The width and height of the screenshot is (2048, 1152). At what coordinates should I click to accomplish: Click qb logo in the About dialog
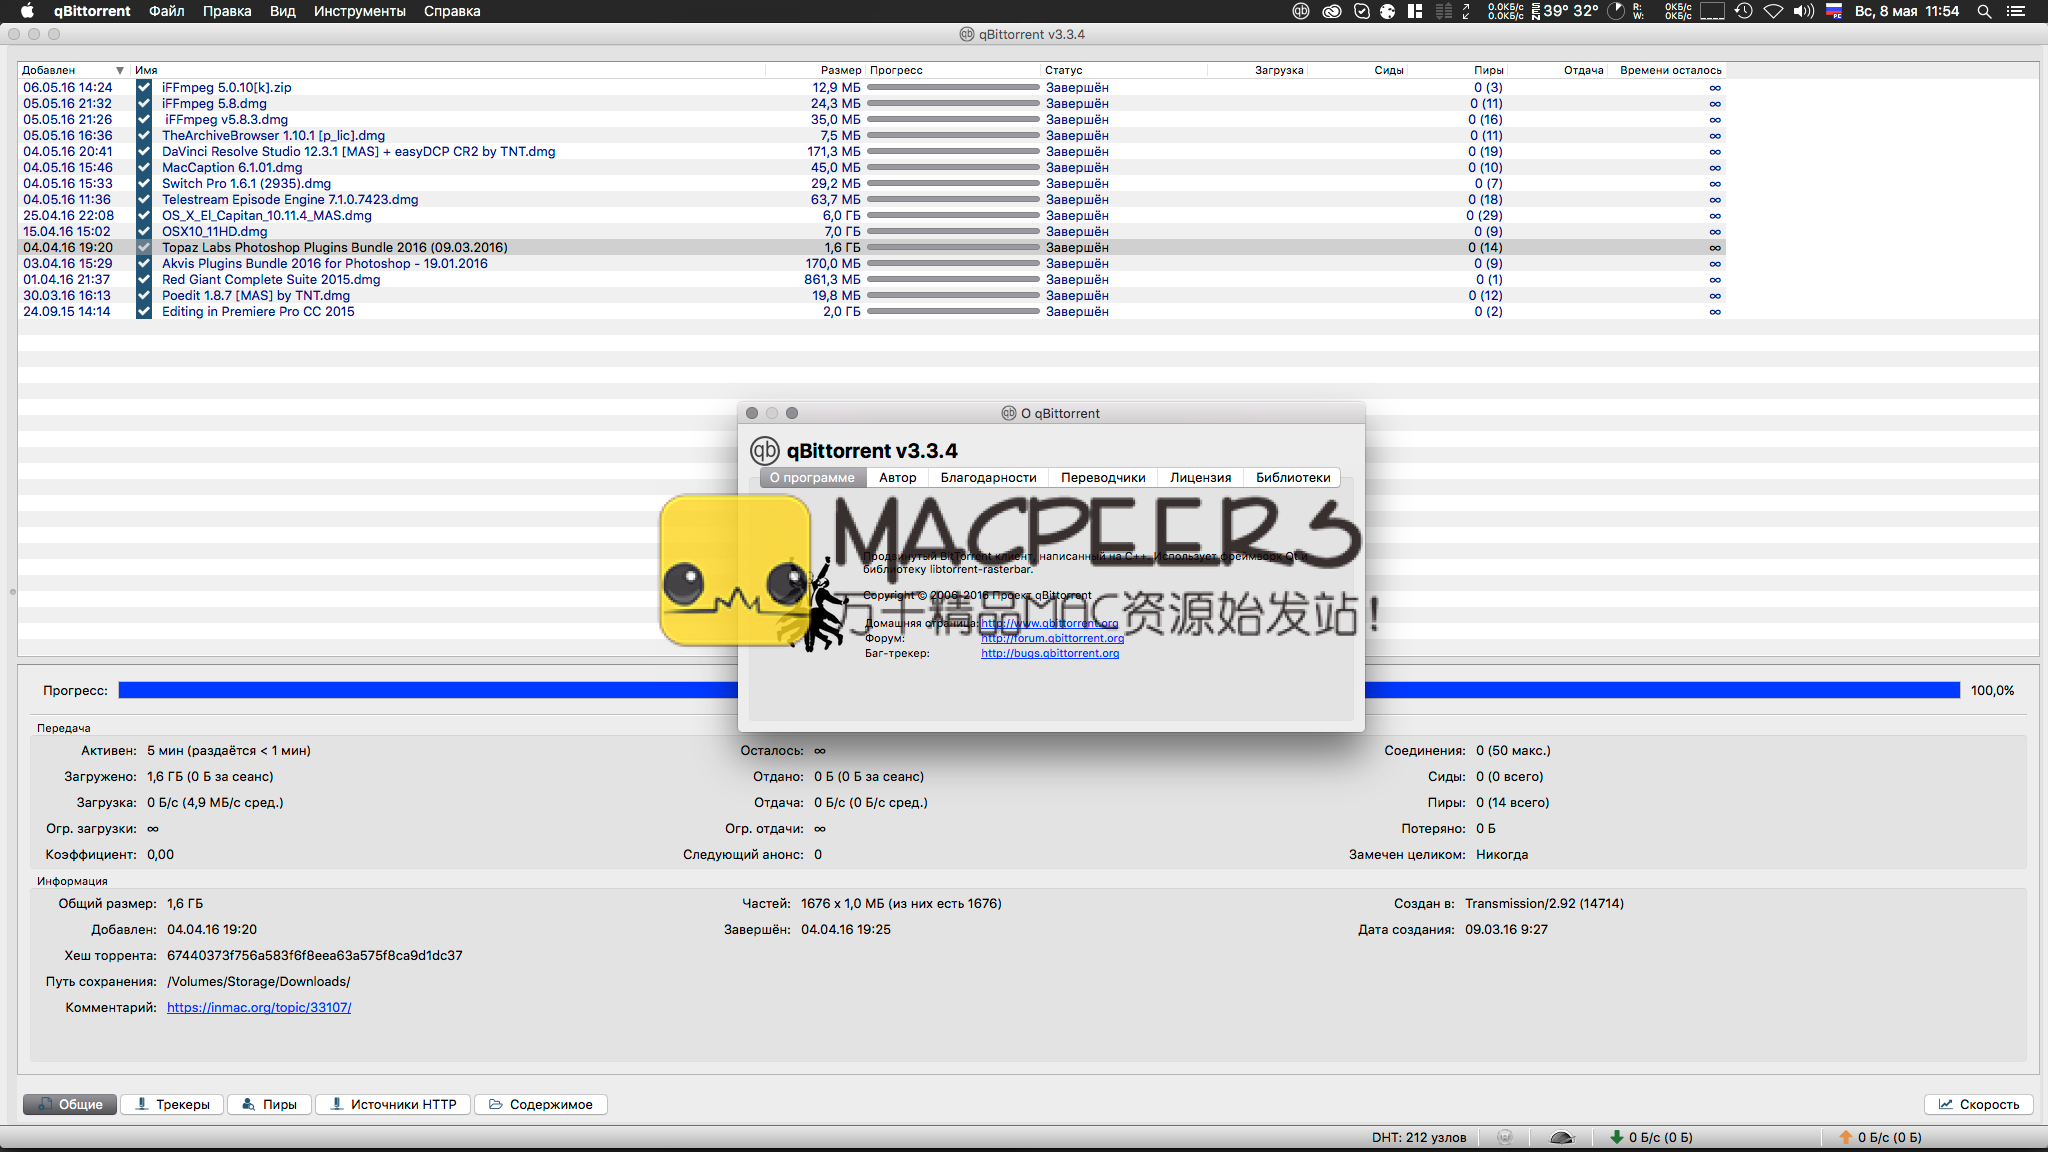(764, 450)
